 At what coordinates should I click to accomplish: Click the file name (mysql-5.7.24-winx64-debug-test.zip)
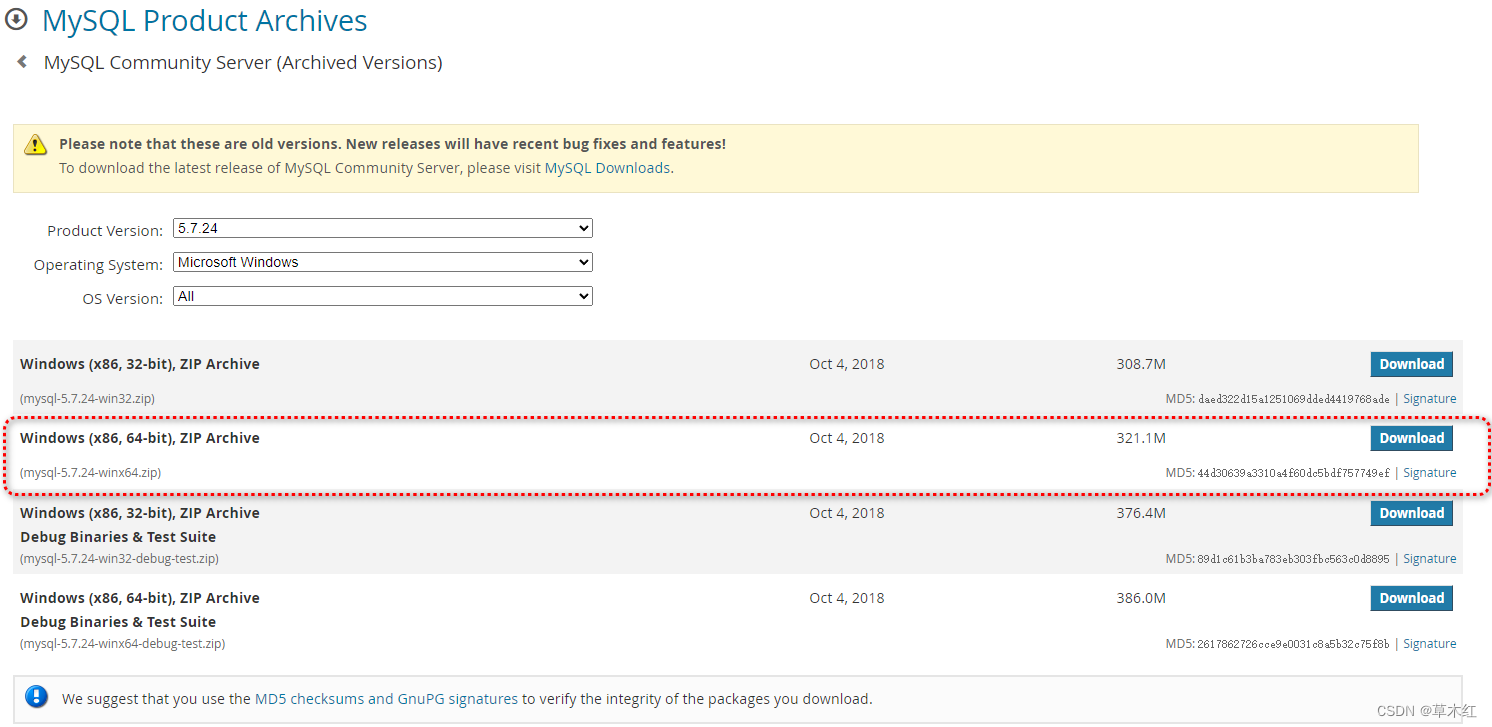click(122, 643)
